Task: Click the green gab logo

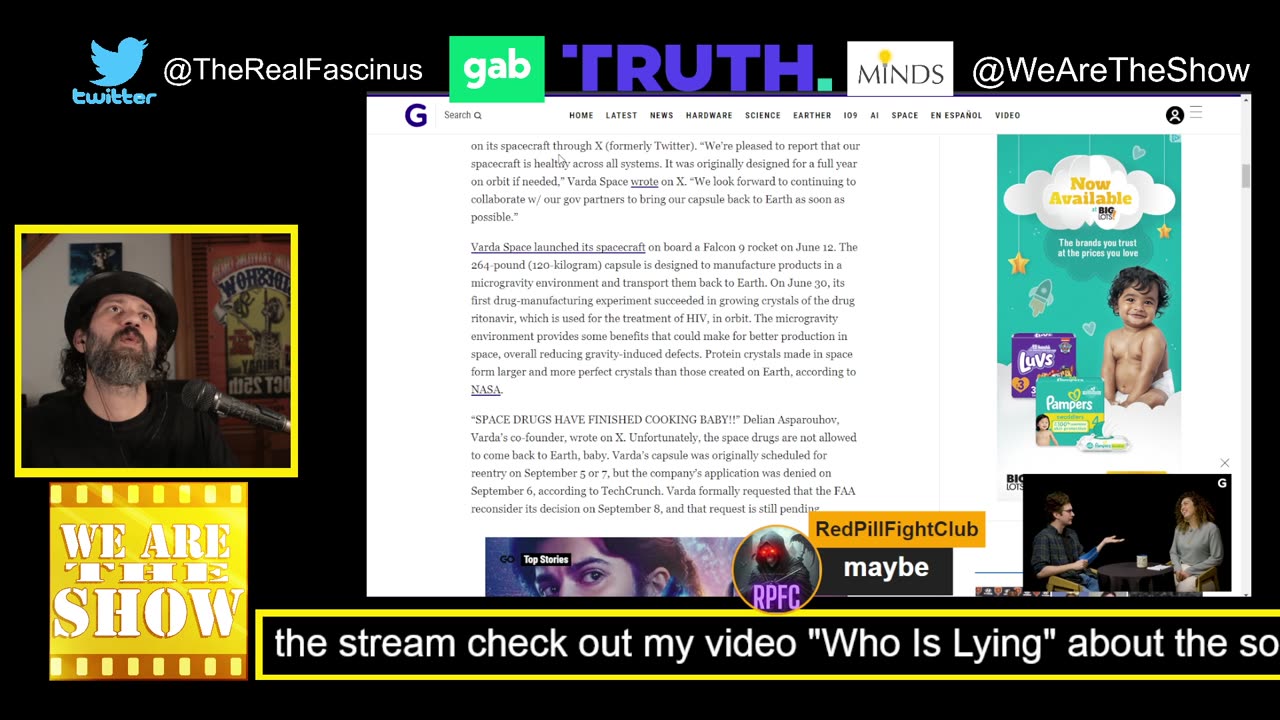Action: click(x=497, y=69)
